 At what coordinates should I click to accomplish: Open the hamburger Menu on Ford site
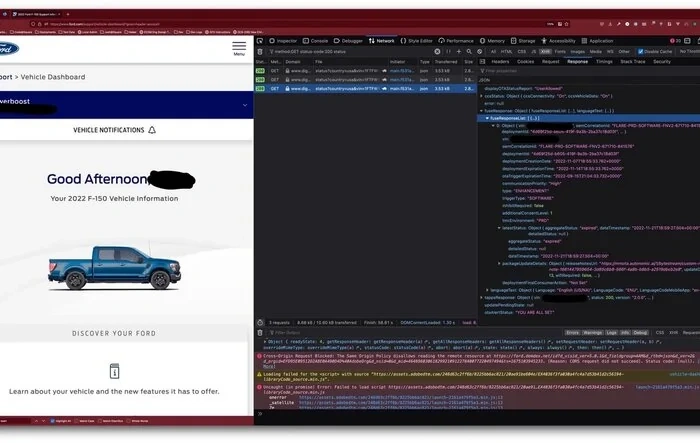[239, 48]
